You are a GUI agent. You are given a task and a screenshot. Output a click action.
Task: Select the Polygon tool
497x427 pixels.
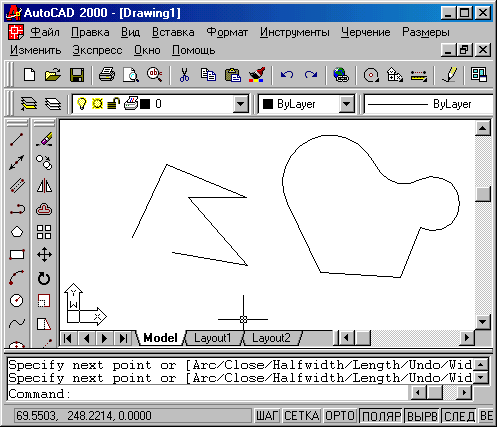(x=17, y=232)
